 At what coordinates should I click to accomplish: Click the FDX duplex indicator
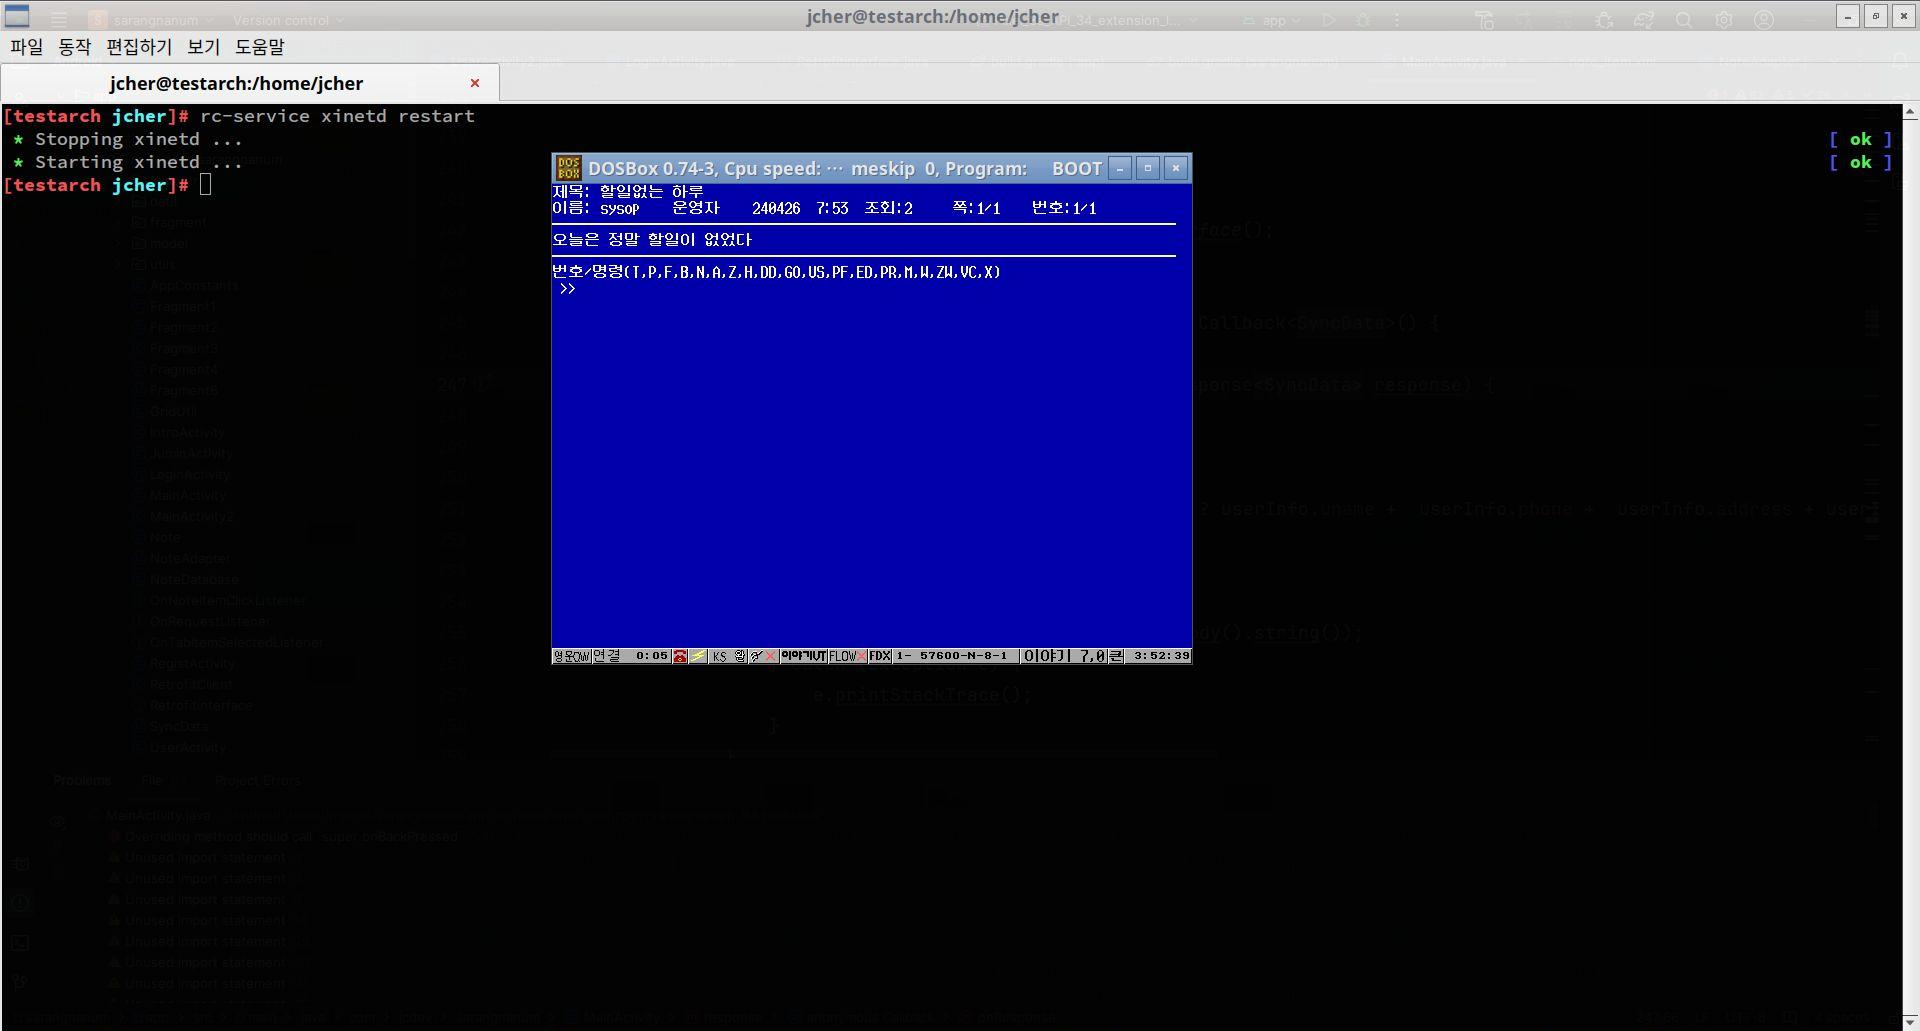click(880, 656)
